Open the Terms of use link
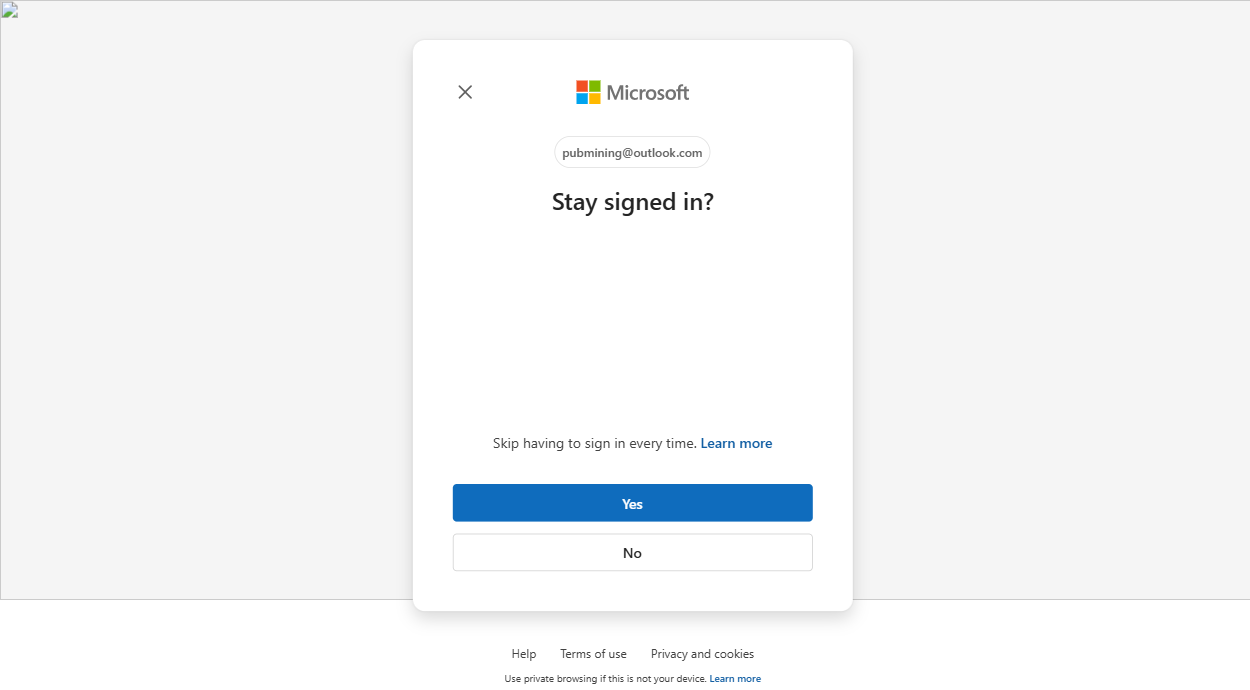This screenshot has width=1250, height=690. point(593,654)
